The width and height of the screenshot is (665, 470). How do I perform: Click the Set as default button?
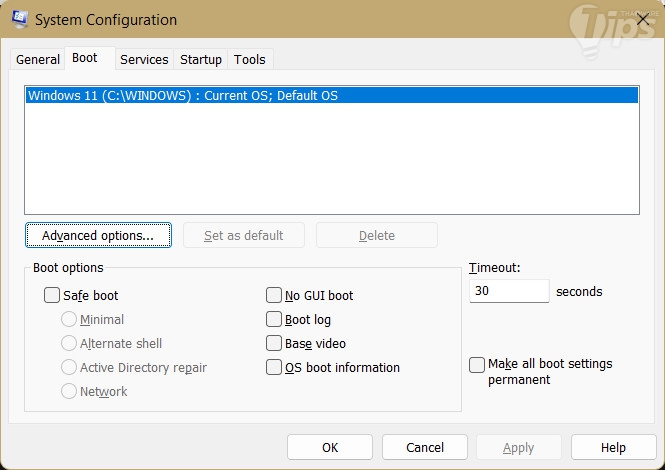pos(244,235)
